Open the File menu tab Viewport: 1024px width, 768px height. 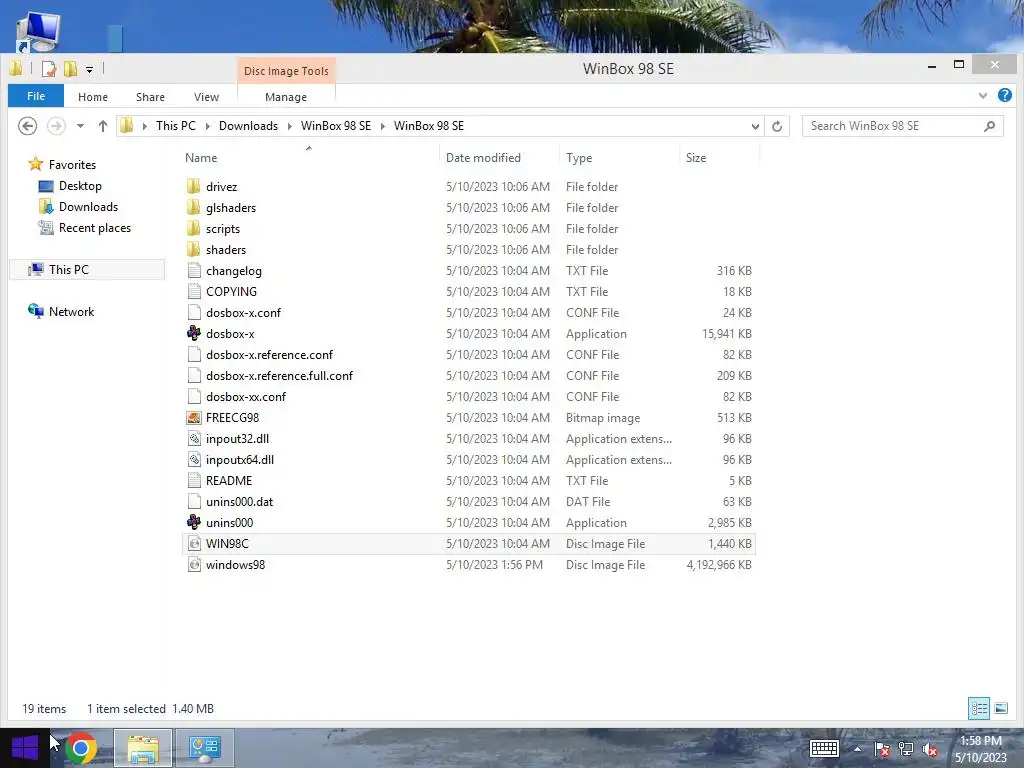pos(36,96)
